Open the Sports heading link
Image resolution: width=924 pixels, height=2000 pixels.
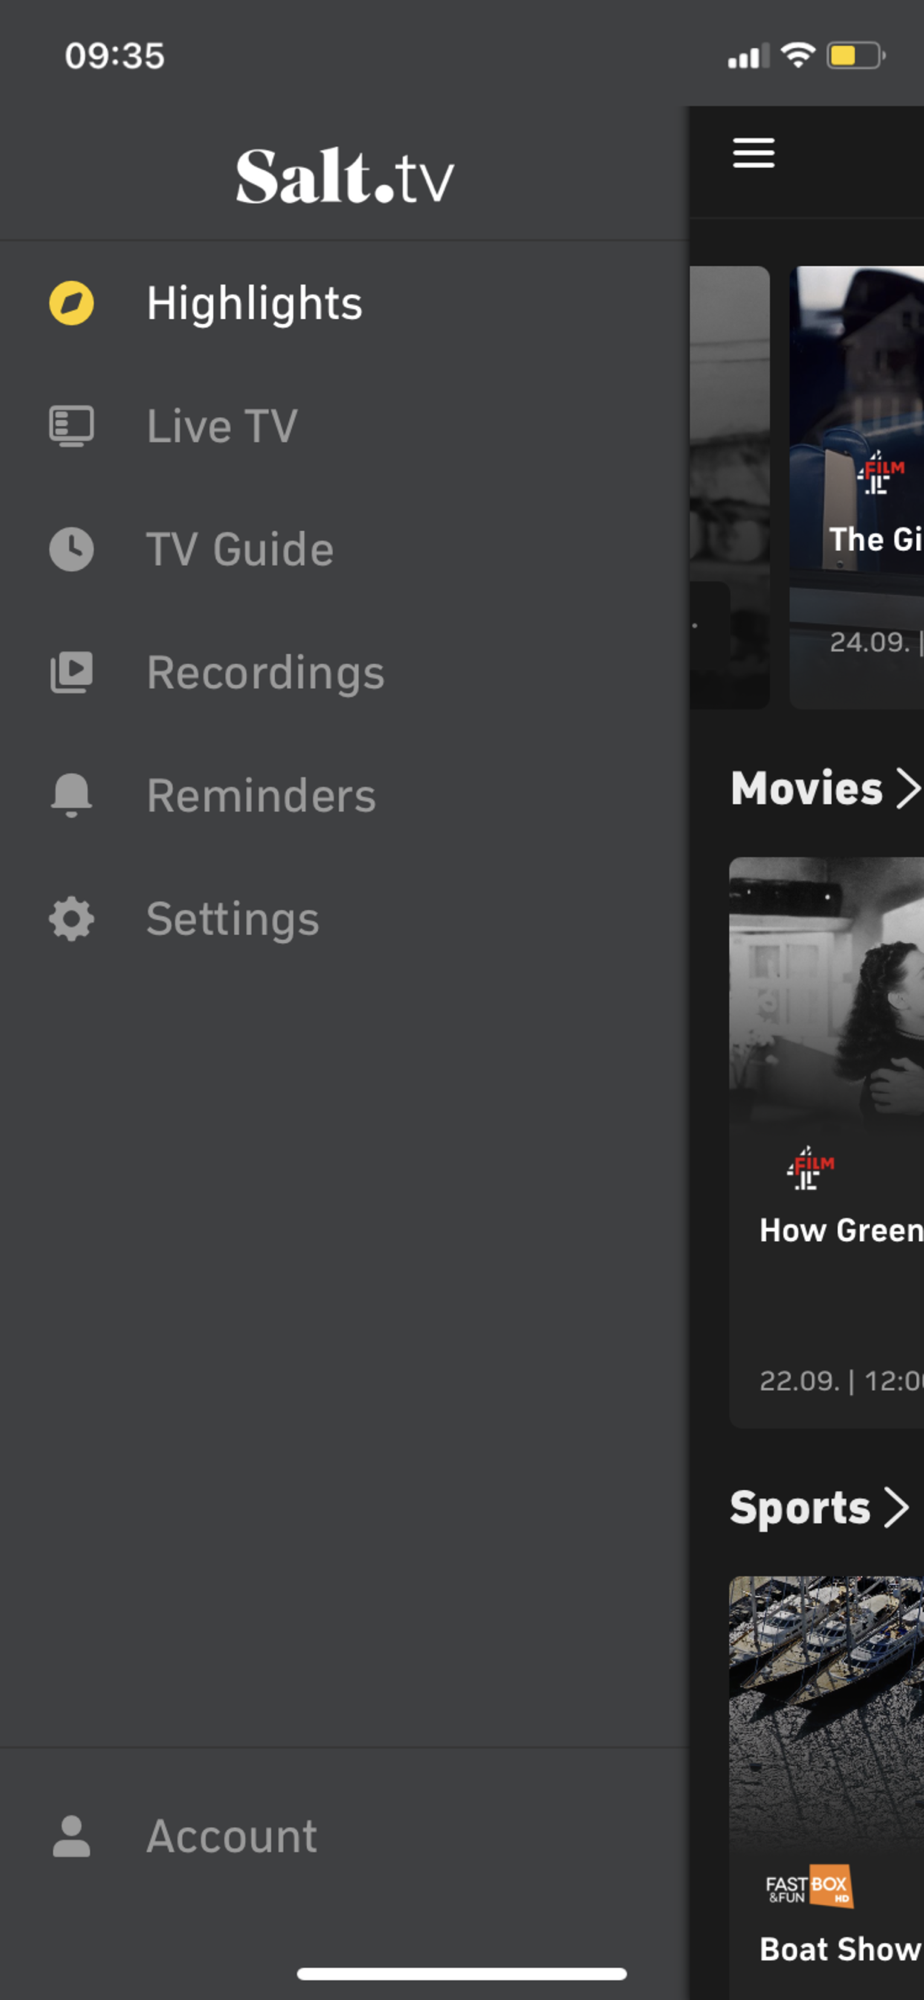pyautogui.click(x=800, y=1508)
